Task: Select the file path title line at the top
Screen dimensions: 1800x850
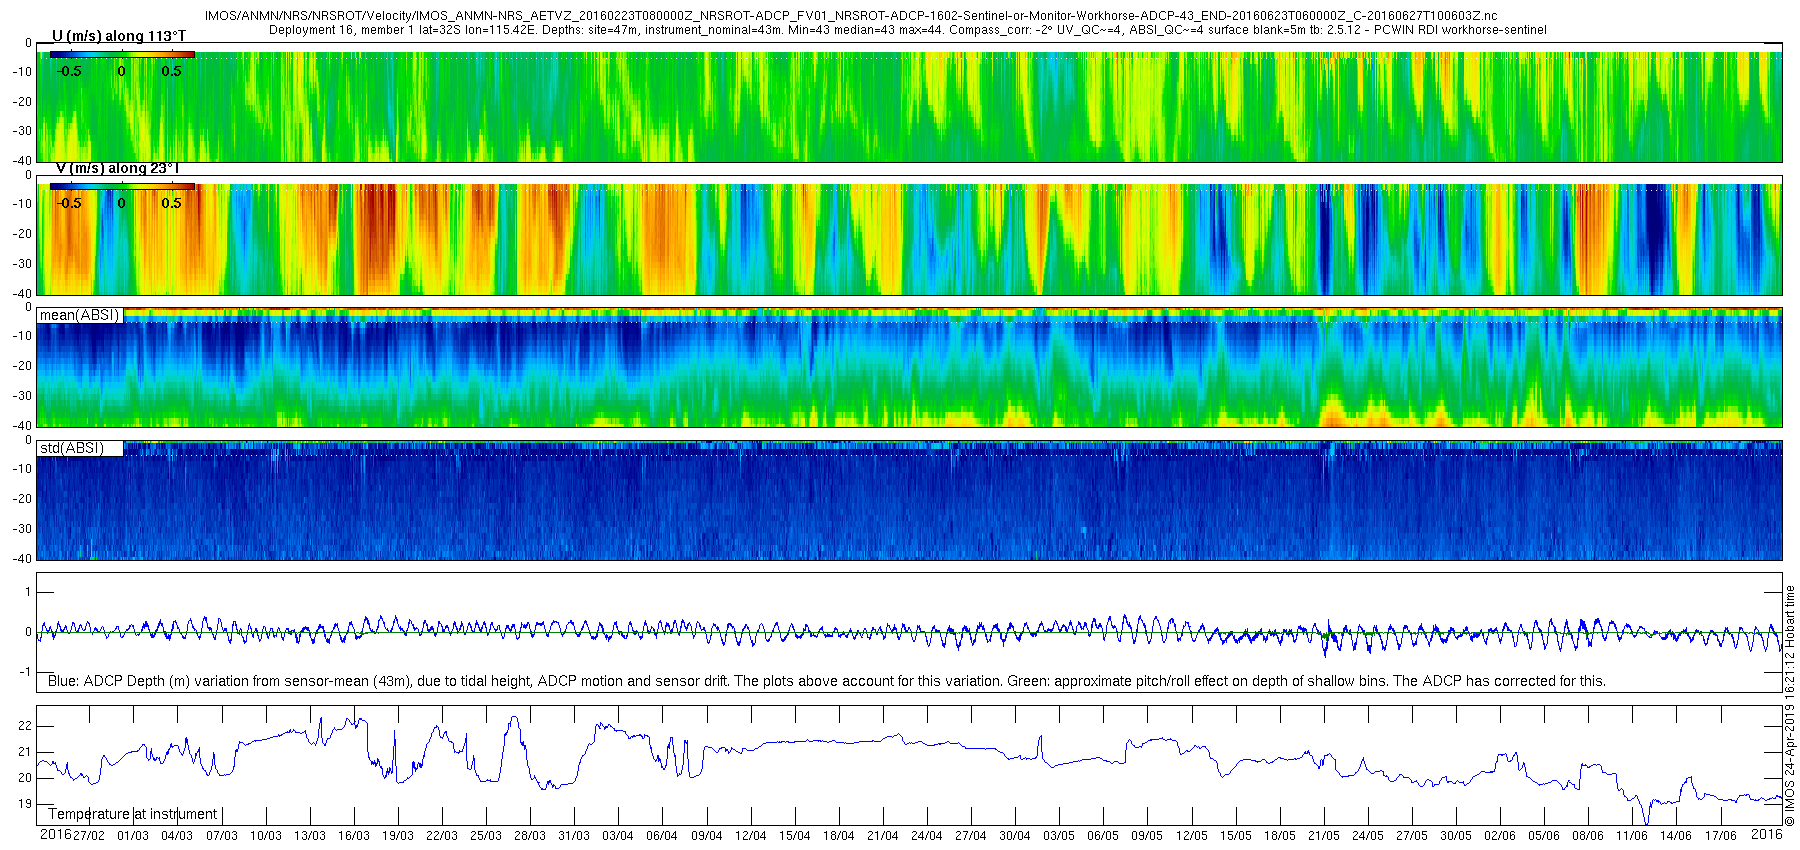Action: click(851, 16)
